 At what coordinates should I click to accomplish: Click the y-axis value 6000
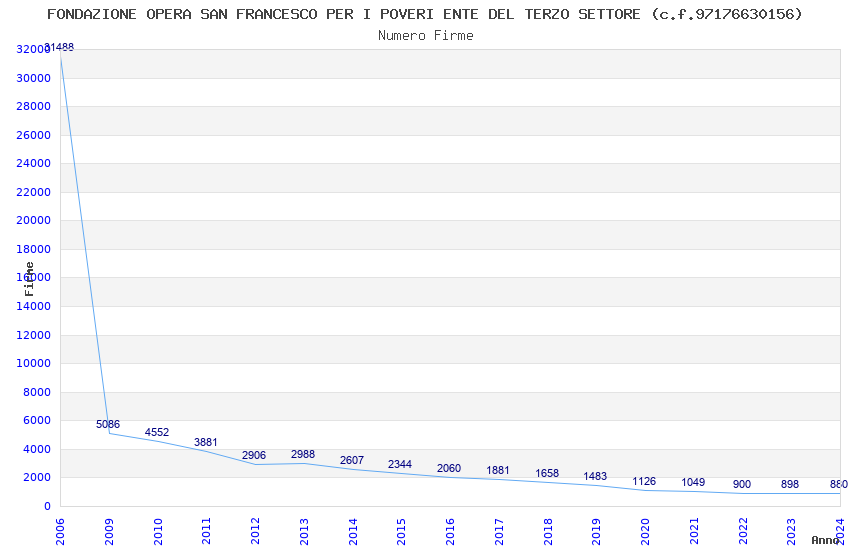click(x=37, y=420)
